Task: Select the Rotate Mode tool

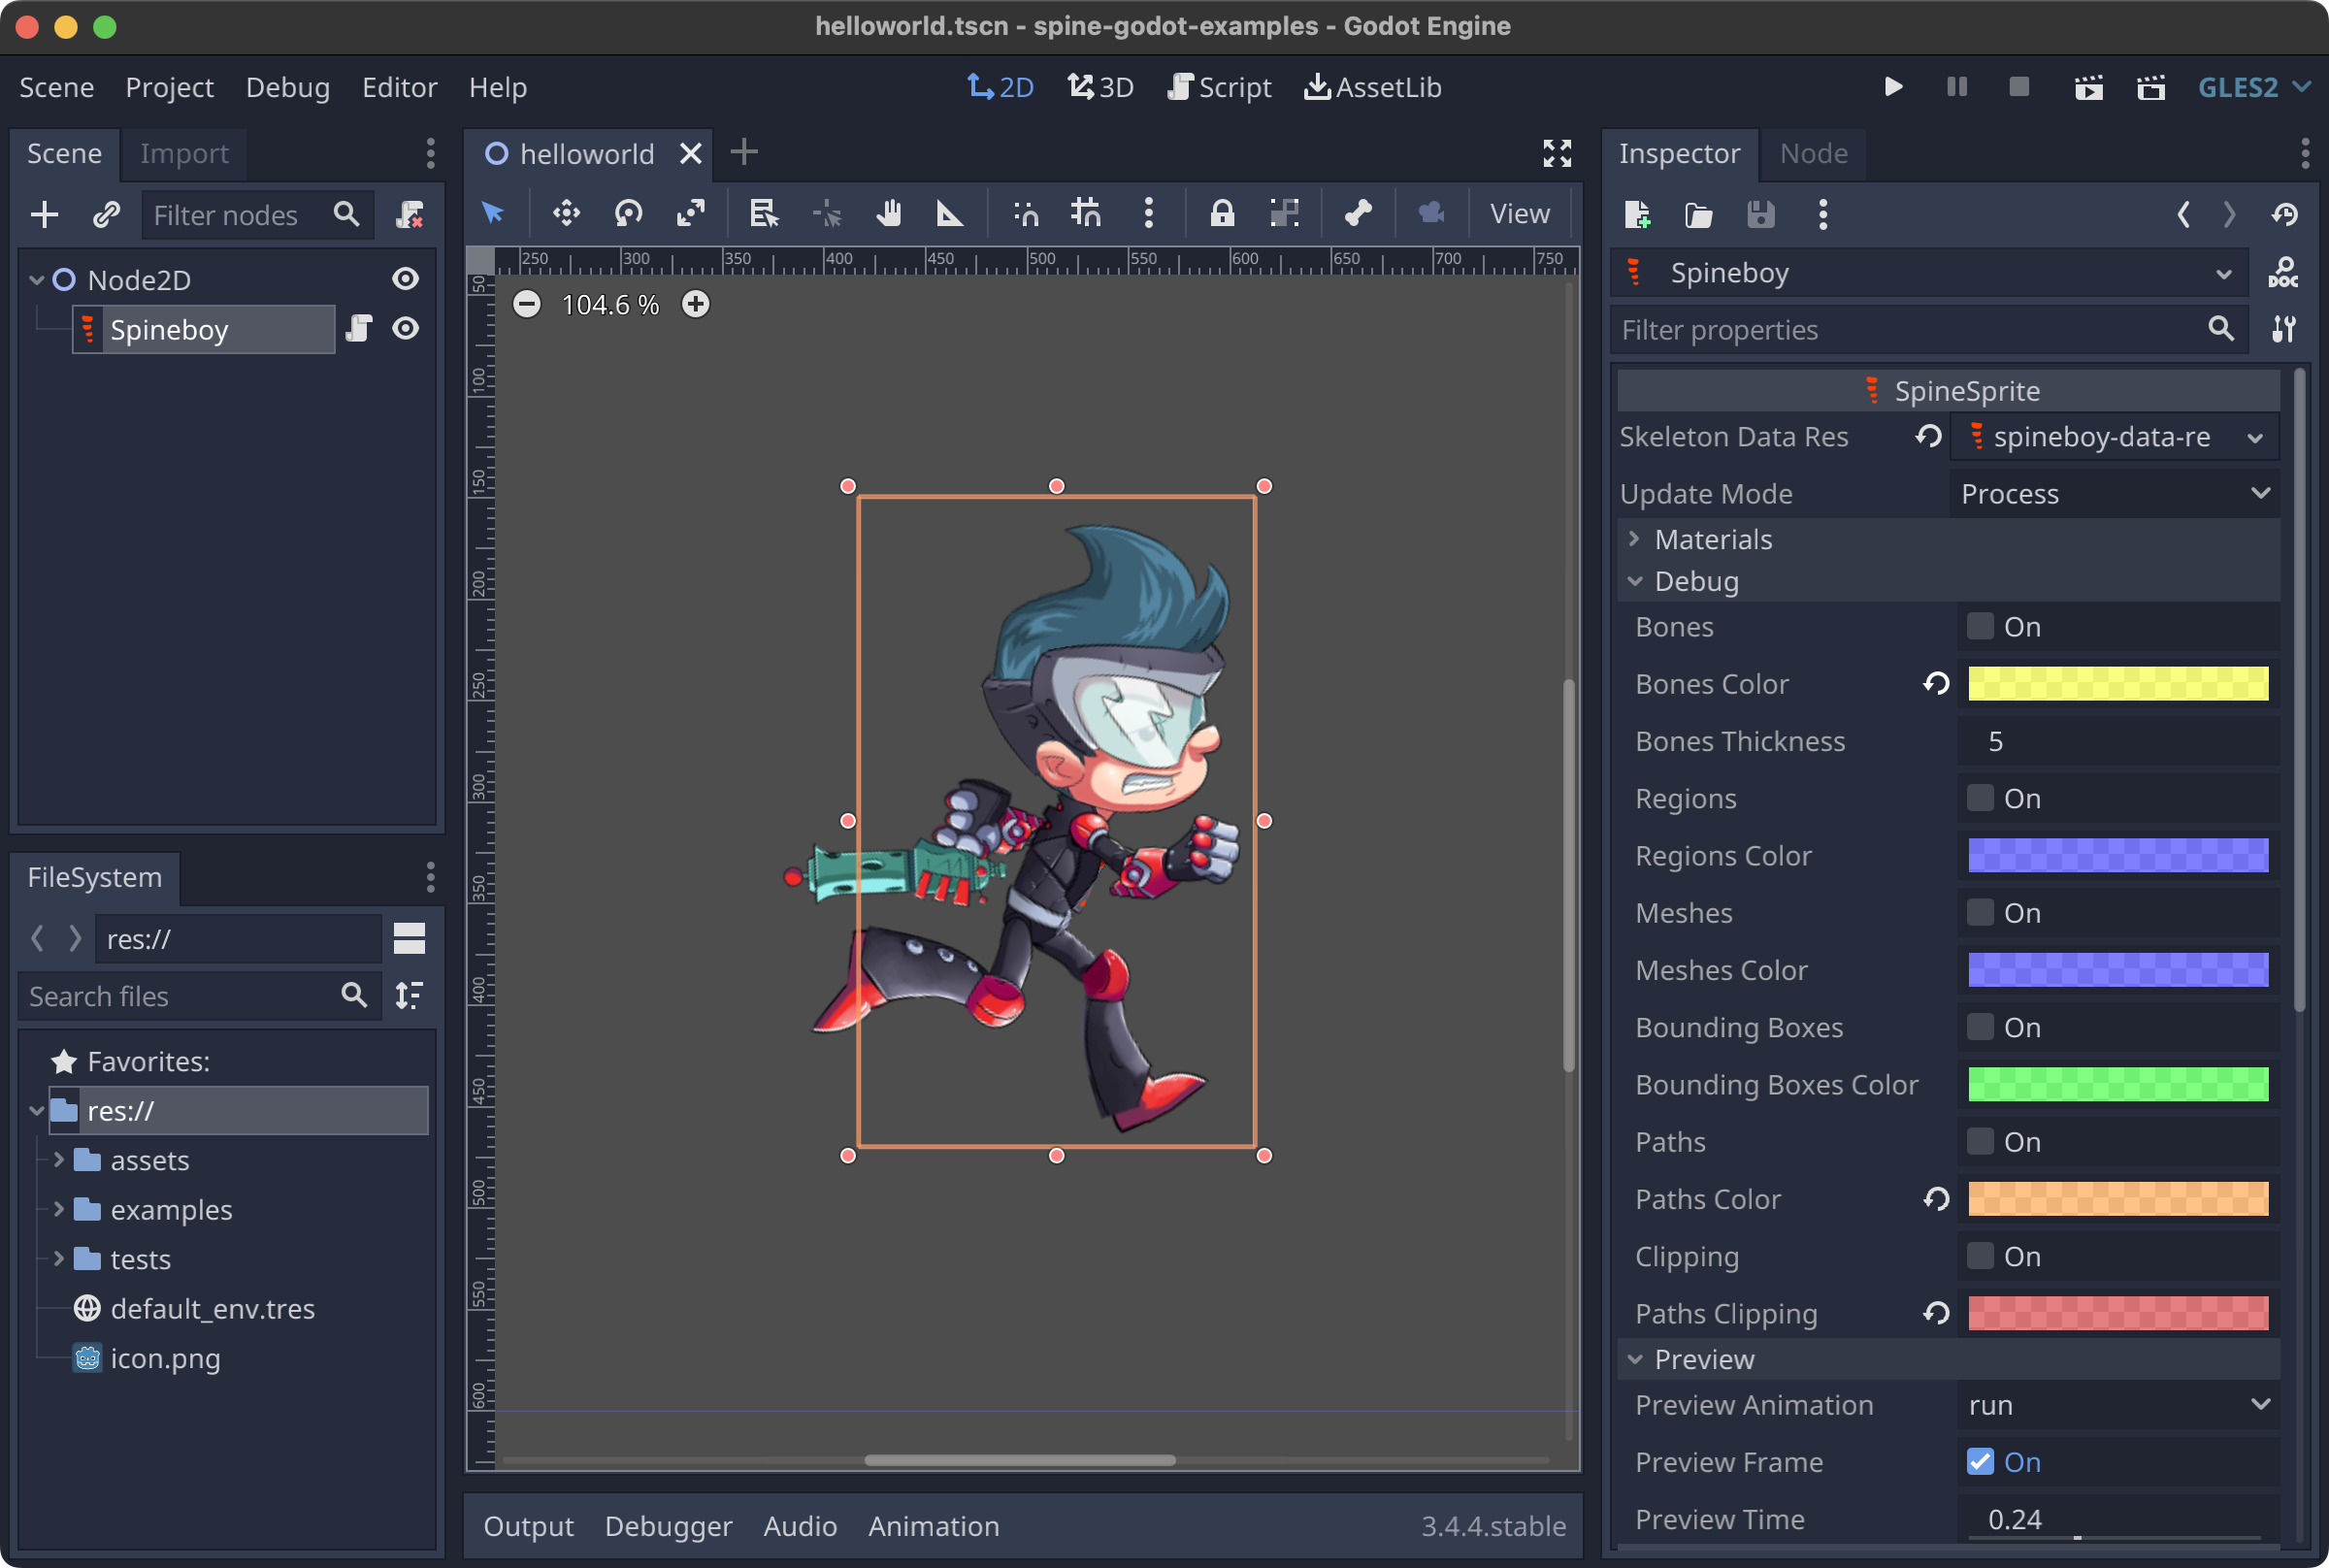Action: (x=628, y=213)
